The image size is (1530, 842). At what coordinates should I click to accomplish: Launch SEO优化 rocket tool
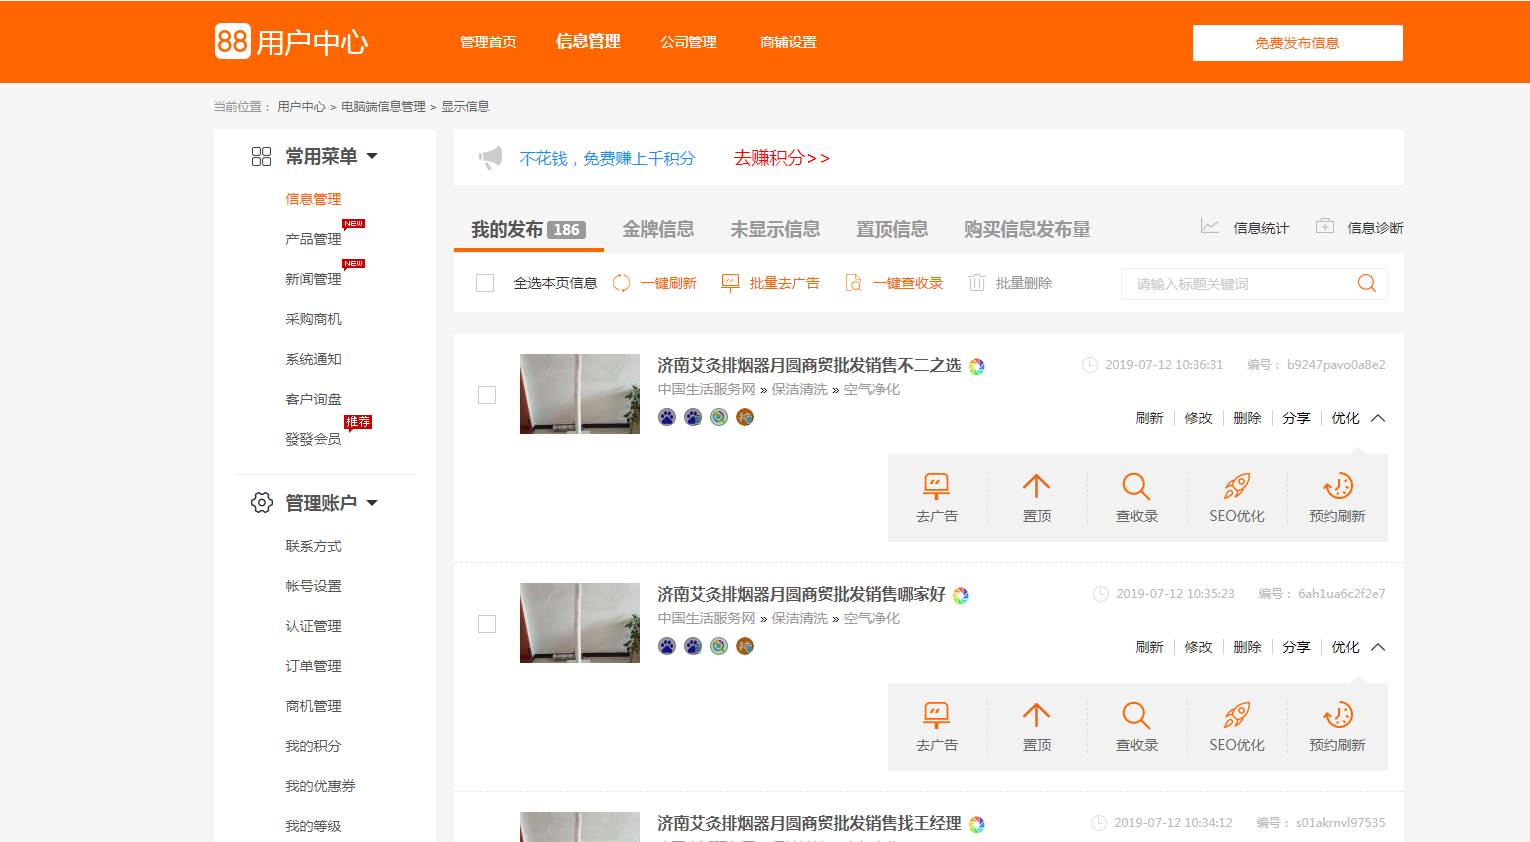coord(1237,487)
